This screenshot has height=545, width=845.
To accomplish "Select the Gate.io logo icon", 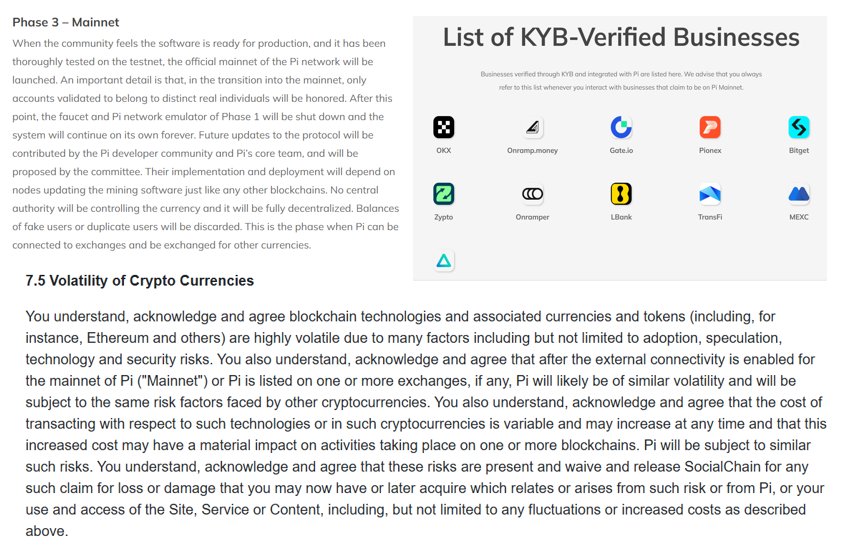I will [x=621, y=127].
